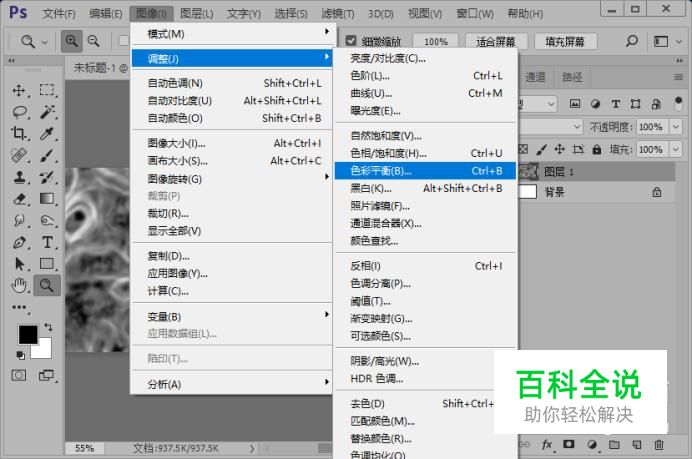Viewport: 692px width, 459px height.
Task: Select the Magic Wand tool
Action: tap(47, 112)
